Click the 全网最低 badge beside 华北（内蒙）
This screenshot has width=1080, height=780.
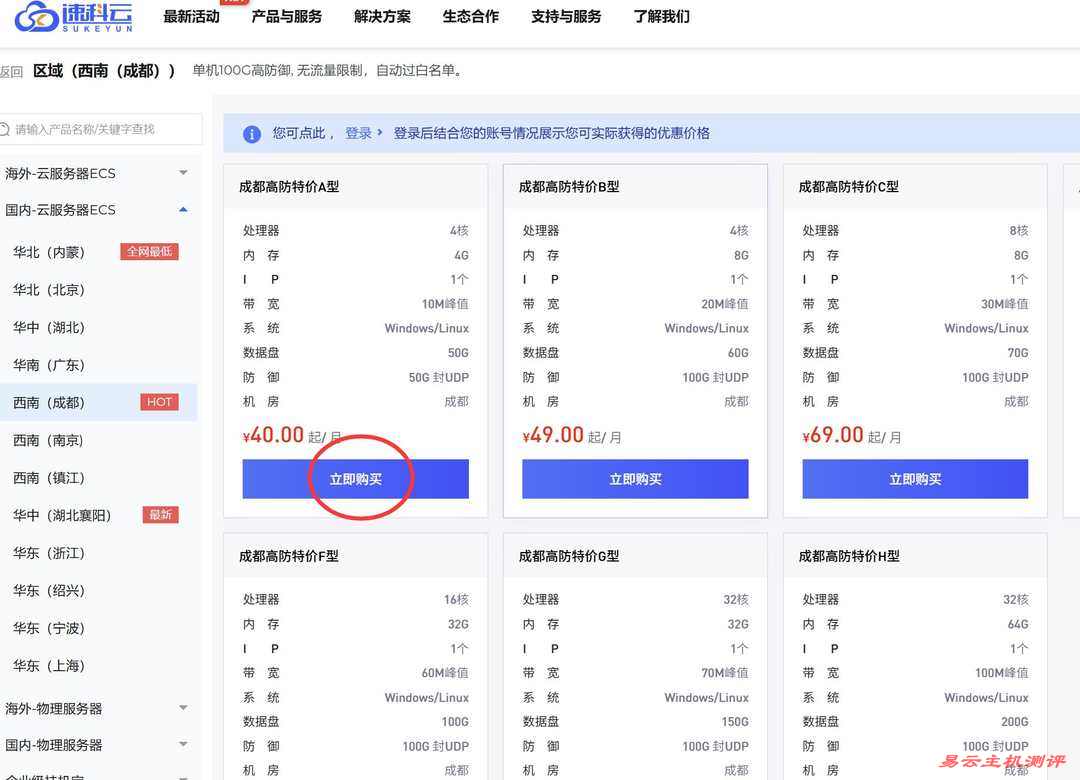click(x=149, y=252)
